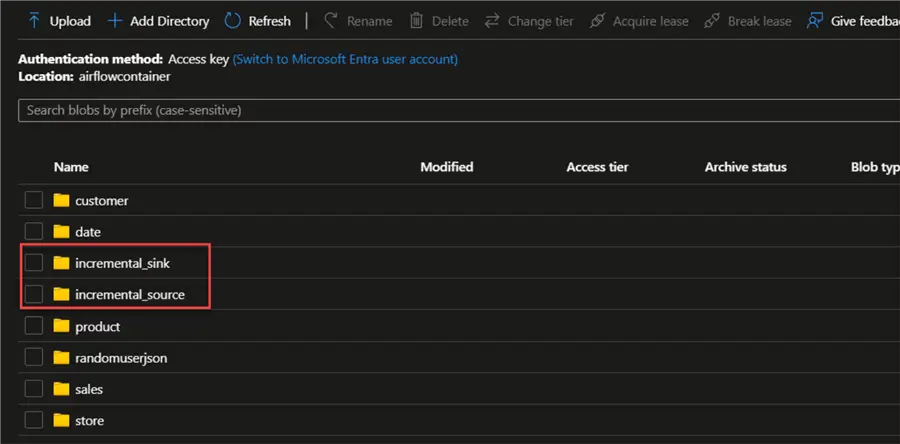The image size is (900, 444).
Task: Check the box next to incremental_sink
Action: [x=34, y=263]
